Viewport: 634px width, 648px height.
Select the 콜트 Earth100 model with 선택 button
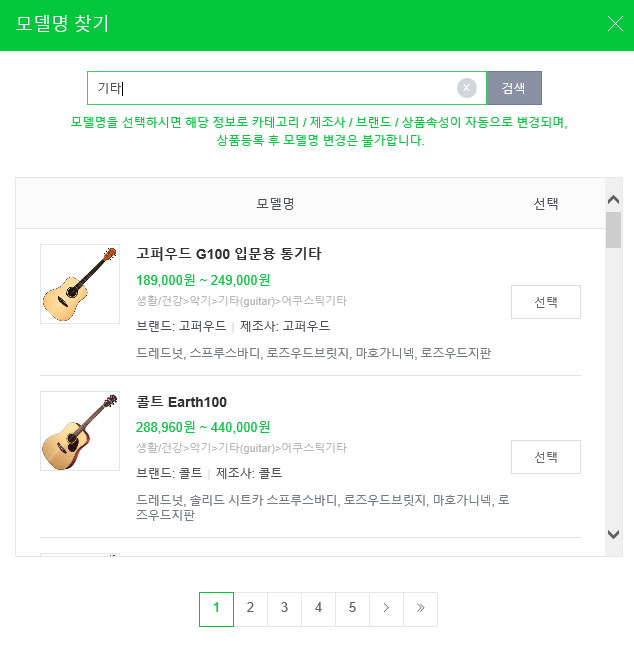click(x=545, y=457)
